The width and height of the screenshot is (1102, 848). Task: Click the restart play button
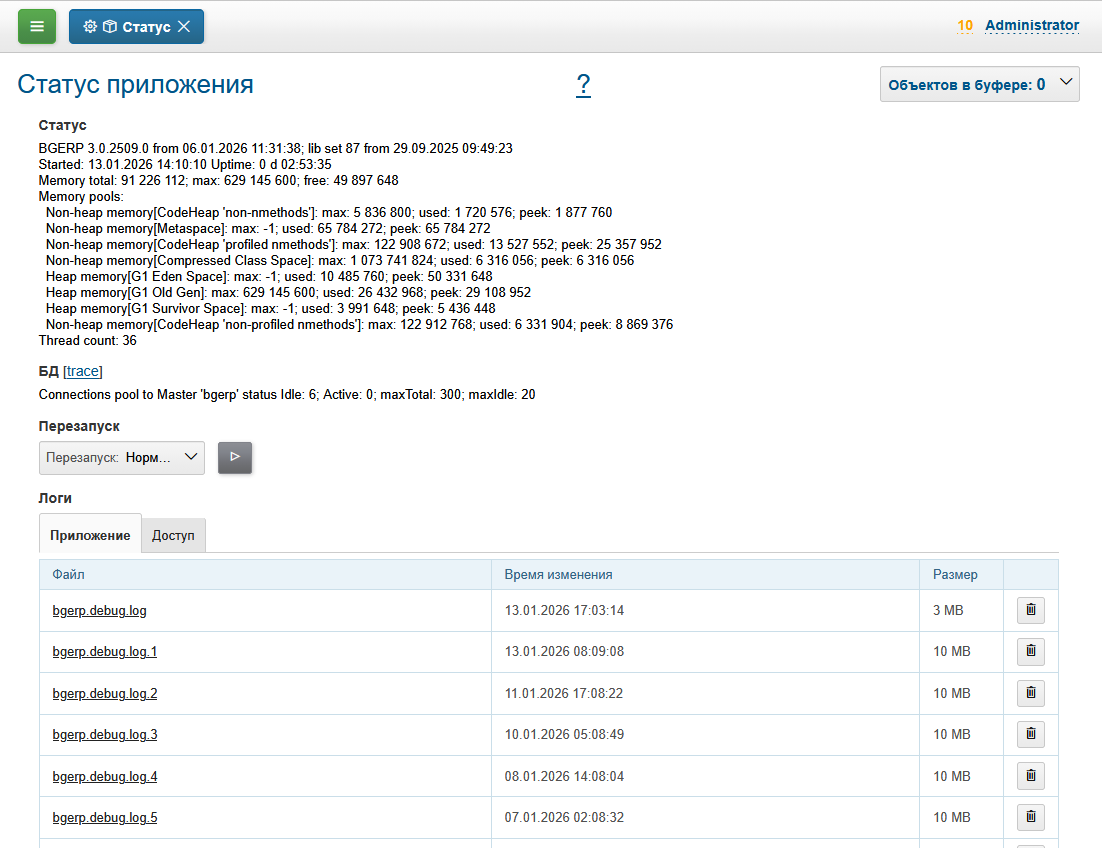[x=235, y=457]
